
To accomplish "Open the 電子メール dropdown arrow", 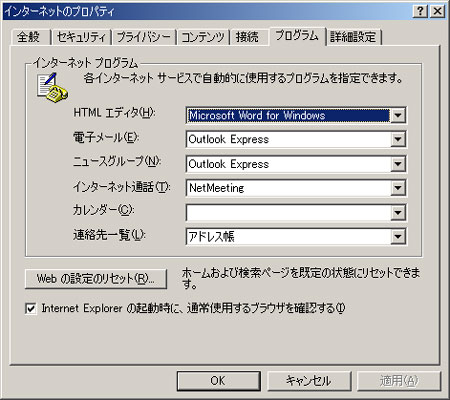I will [x=398, y=139].
